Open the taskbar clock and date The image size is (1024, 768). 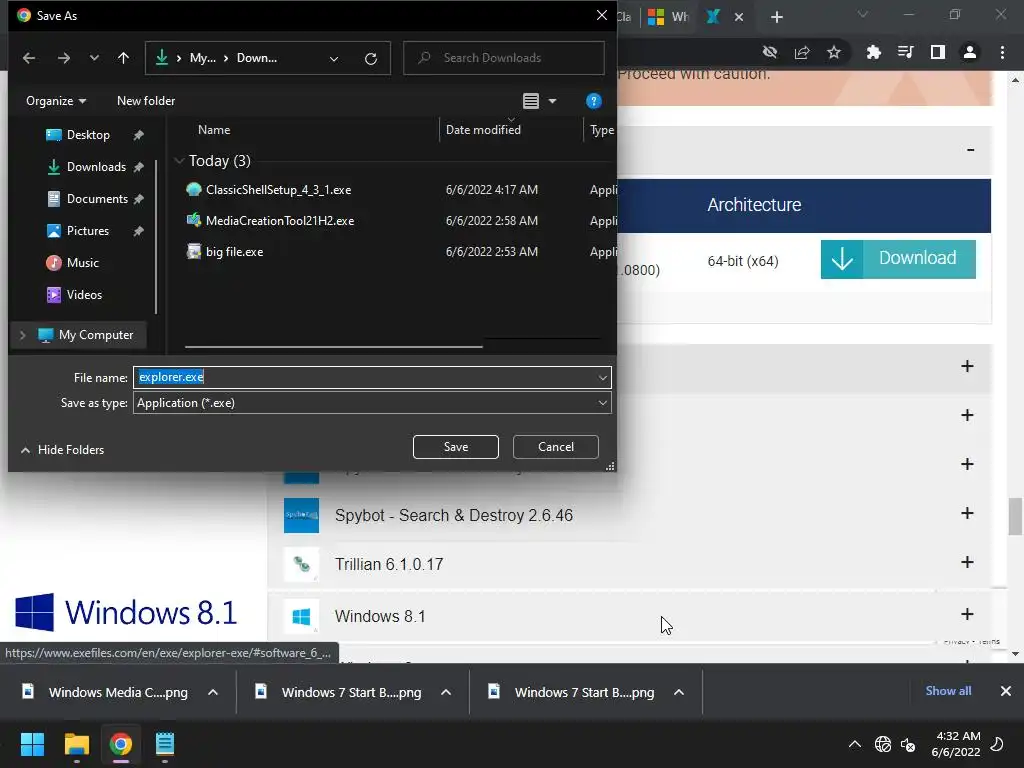[x=956, y=744]
